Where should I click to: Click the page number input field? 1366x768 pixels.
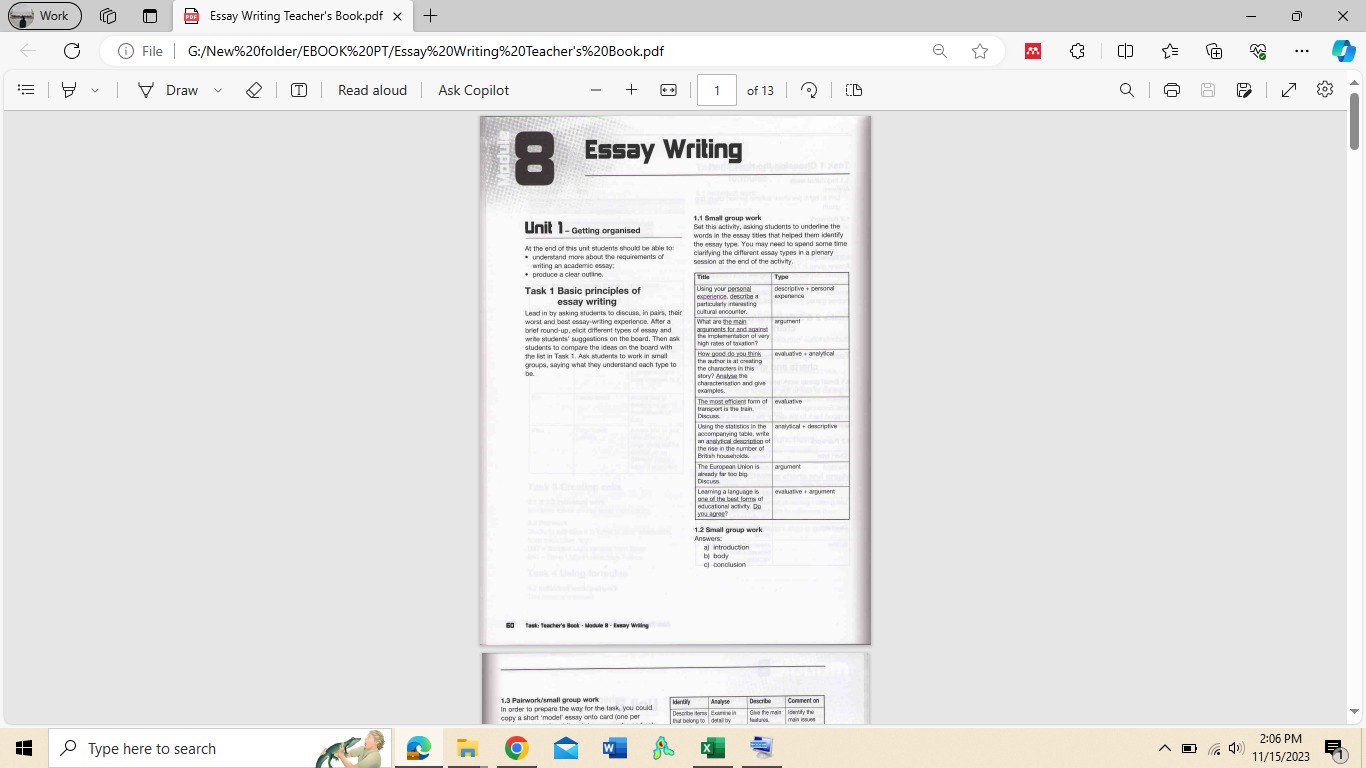click(716, 89)
